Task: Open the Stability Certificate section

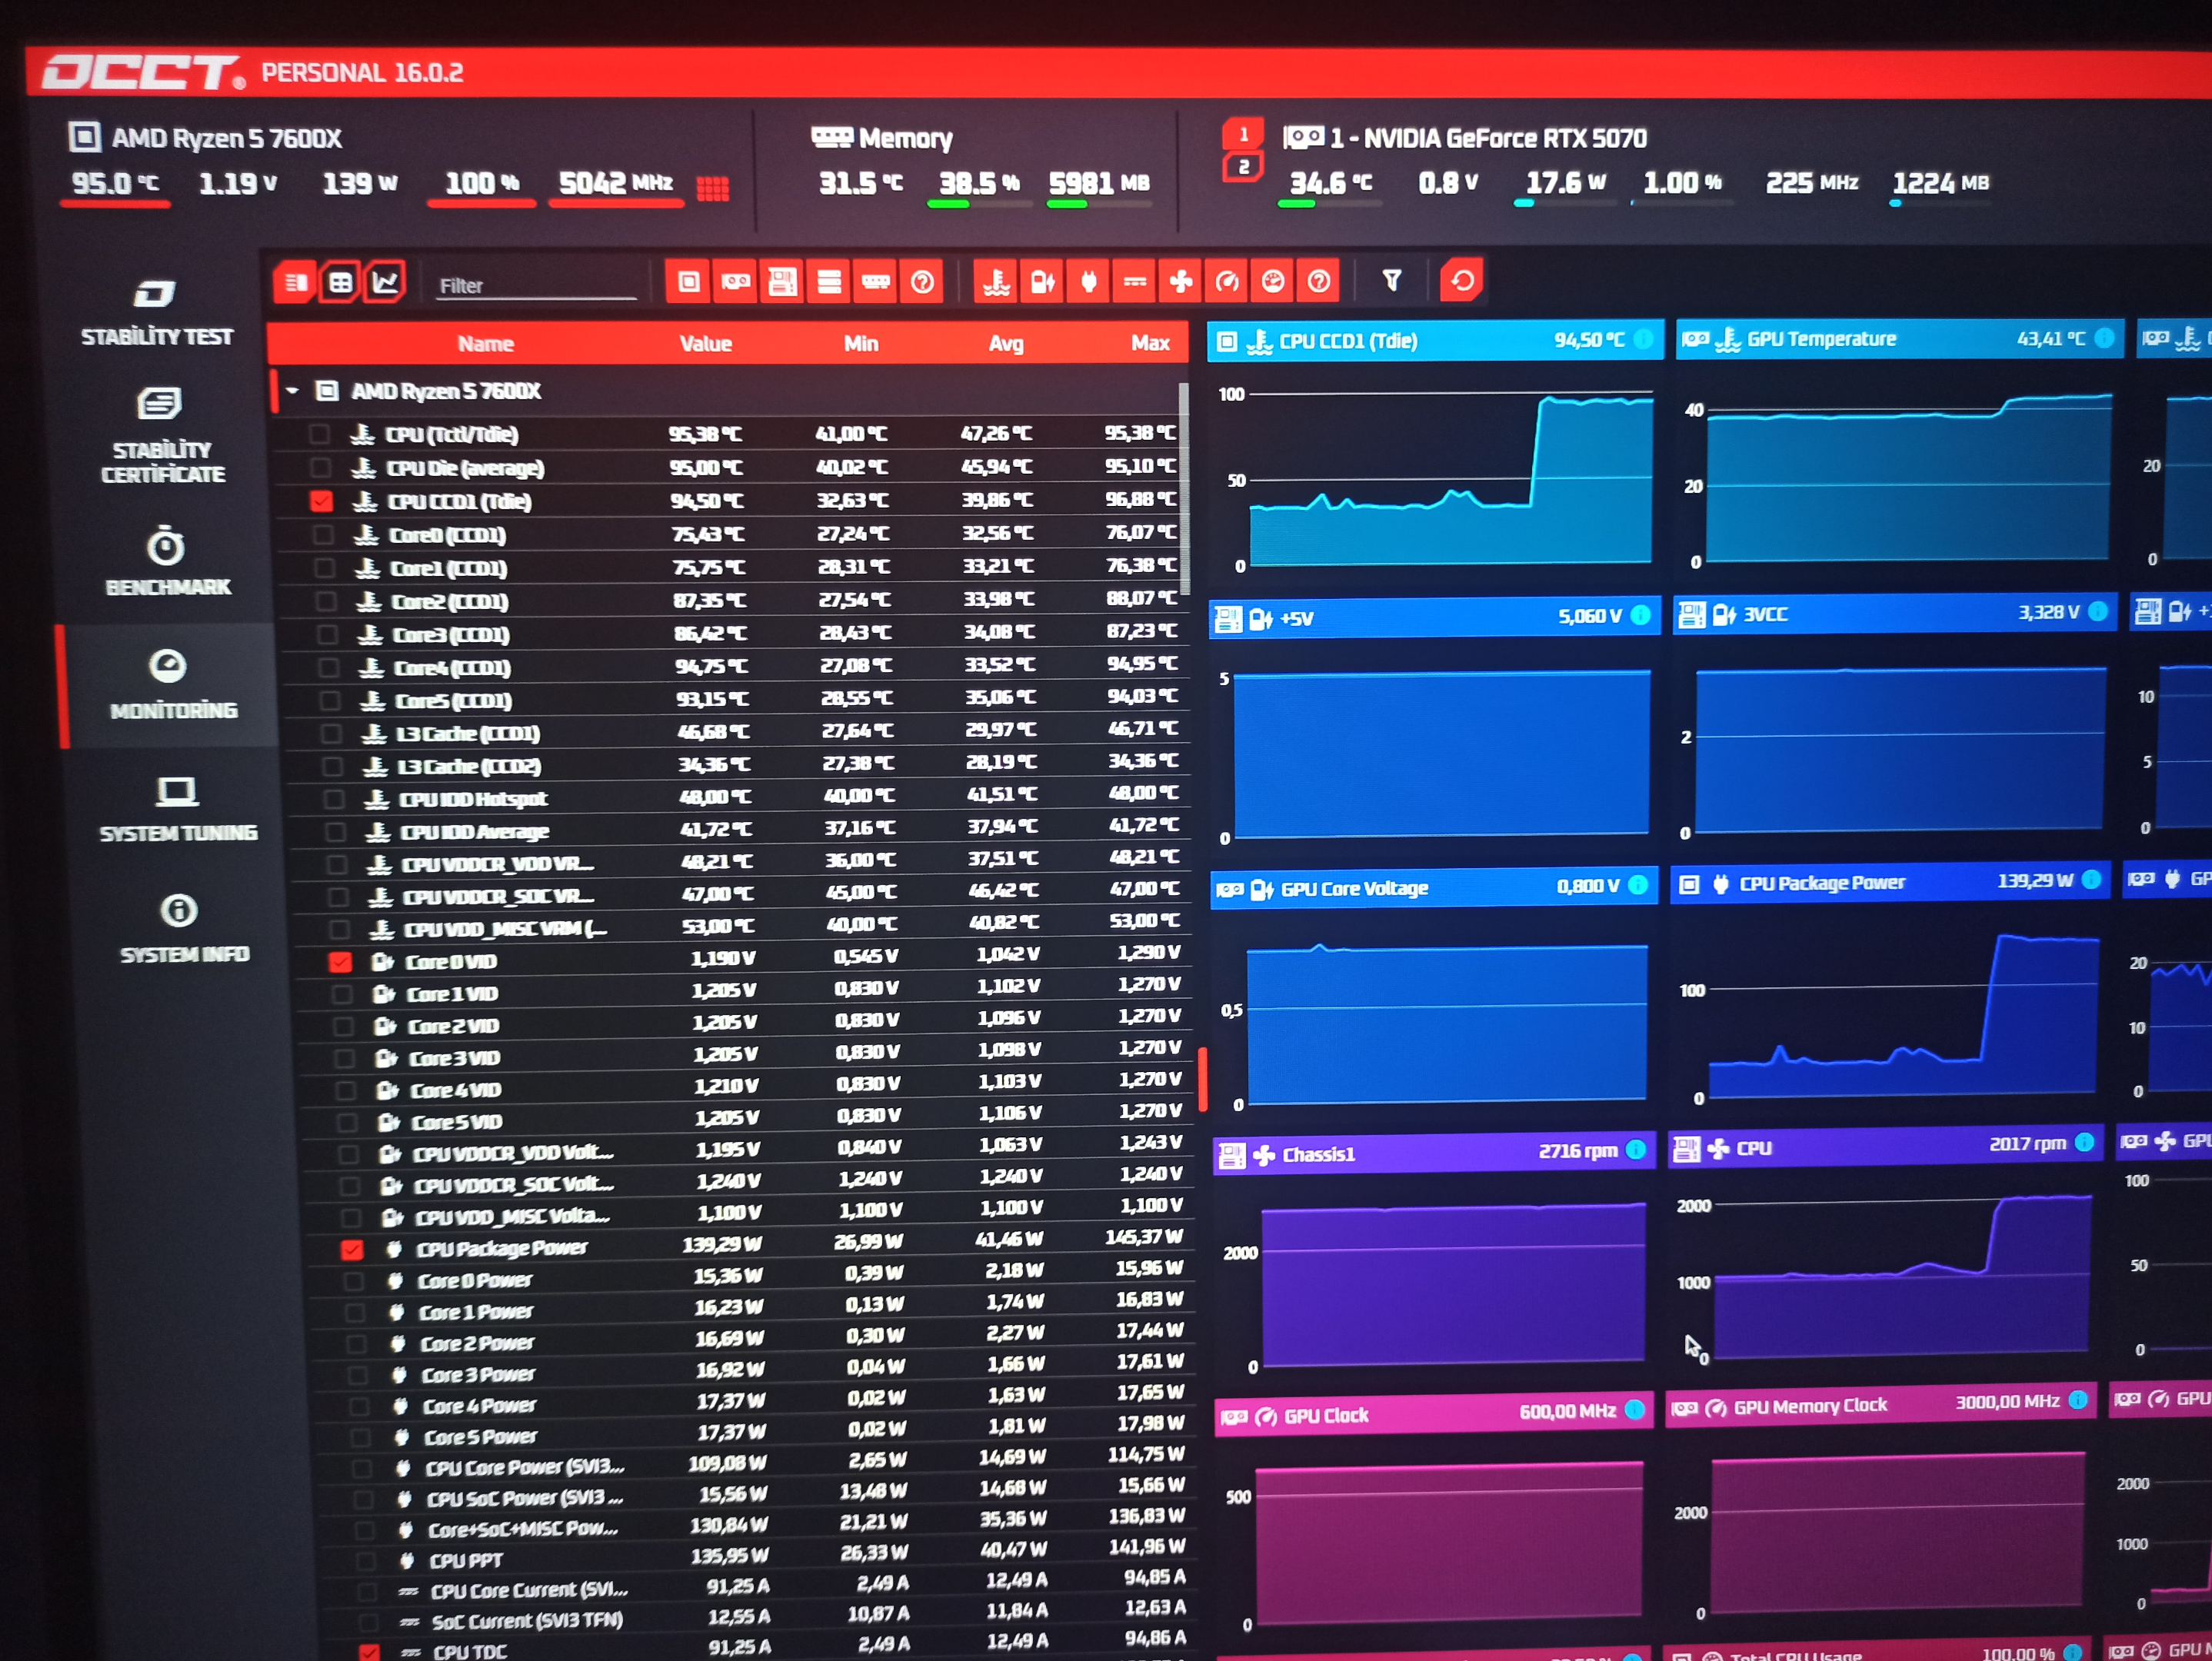Action: 162,436
